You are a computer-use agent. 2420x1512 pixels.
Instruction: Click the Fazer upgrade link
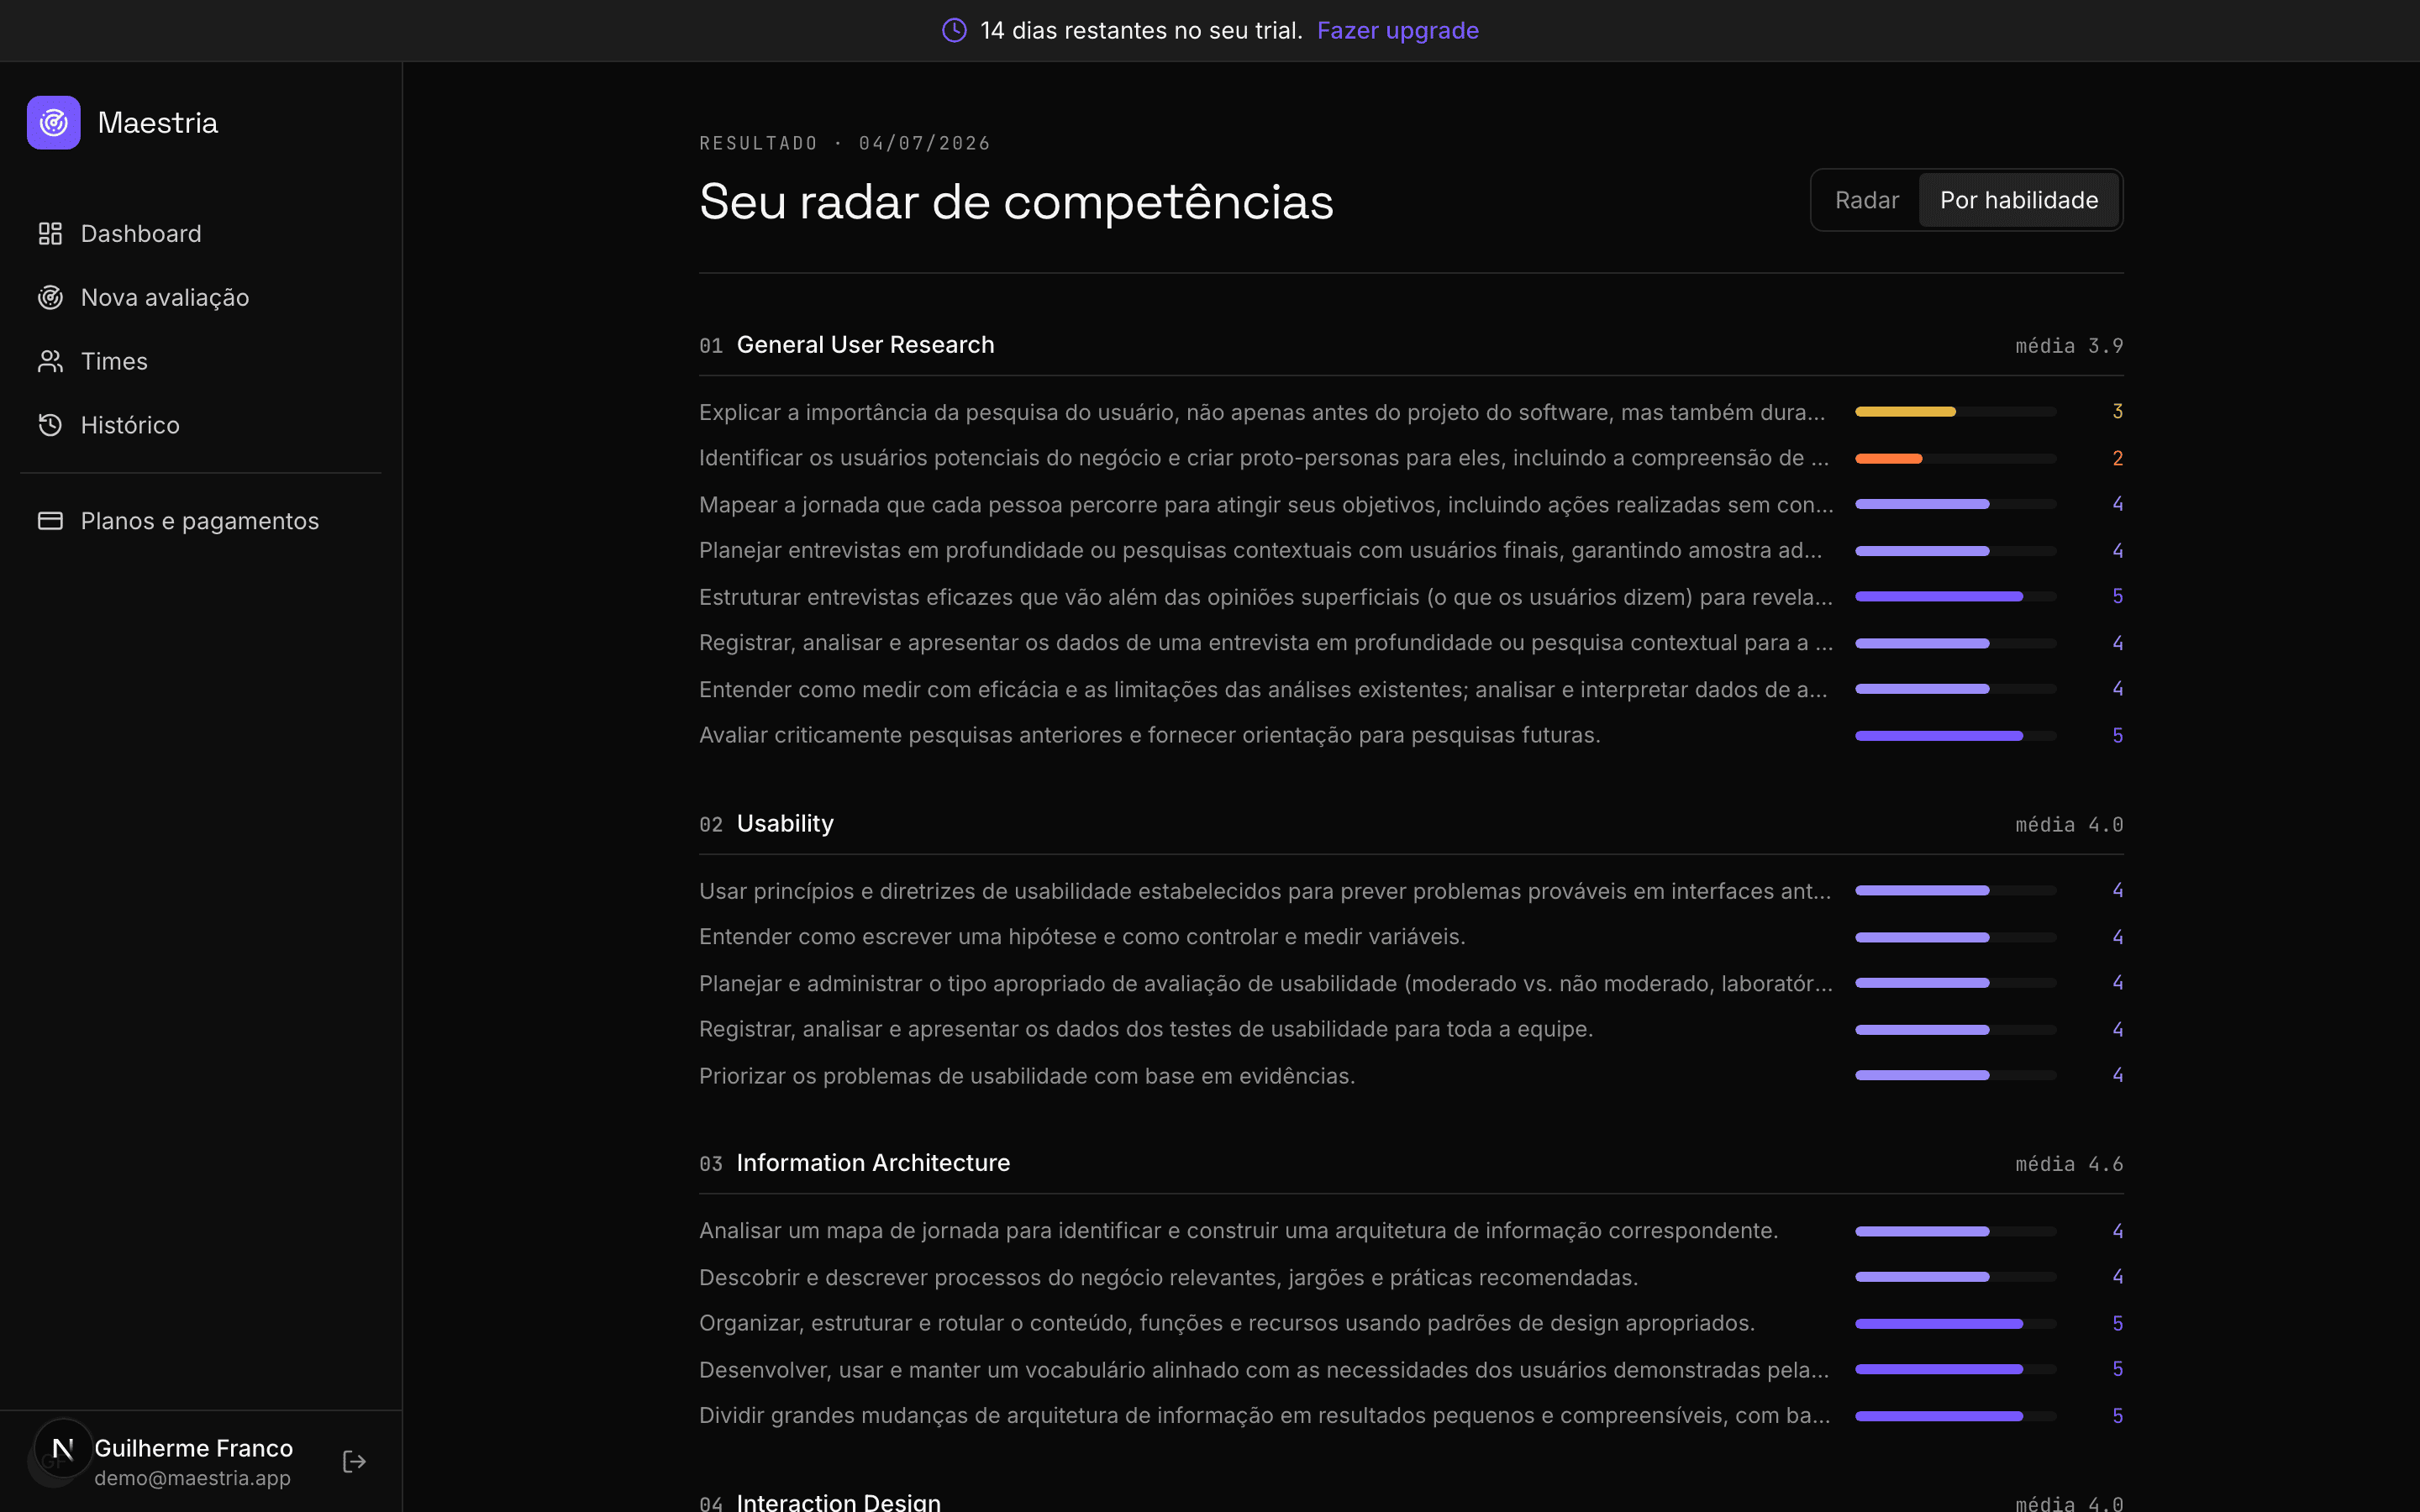(x=1397, y=30)
